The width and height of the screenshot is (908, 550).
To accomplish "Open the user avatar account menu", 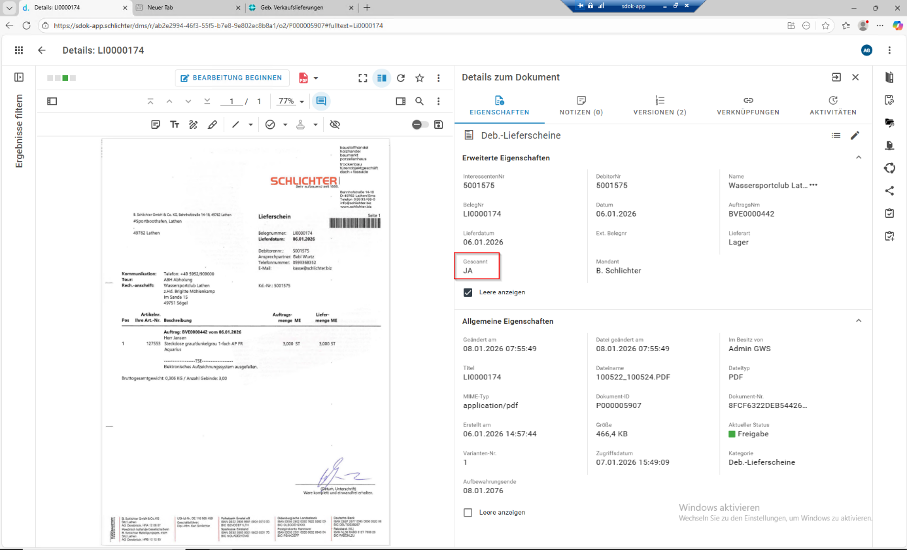I will pos(866,50).
